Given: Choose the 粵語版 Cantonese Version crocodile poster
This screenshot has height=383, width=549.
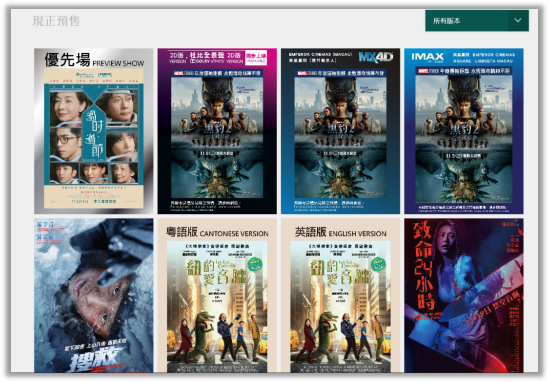Looking at the screenshot, I should point(217,295).
